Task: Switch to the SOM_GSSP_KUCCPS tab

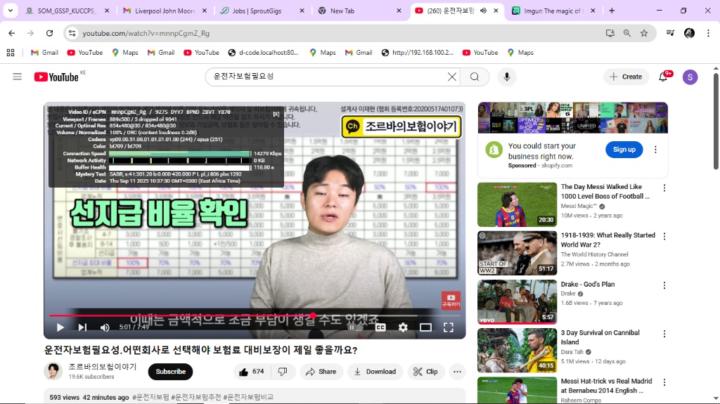Action: (67, 11)
